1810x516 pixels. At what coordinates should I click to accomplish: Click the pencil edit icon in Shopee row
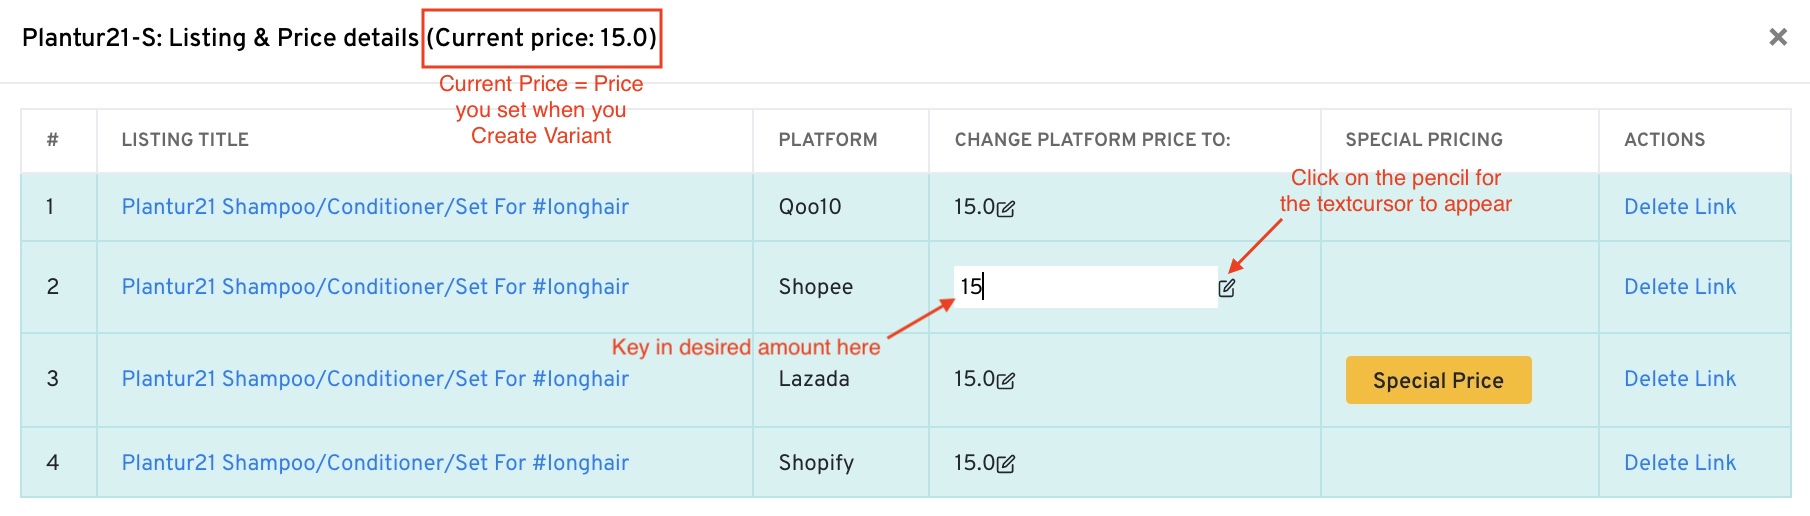pos(1227,288)
